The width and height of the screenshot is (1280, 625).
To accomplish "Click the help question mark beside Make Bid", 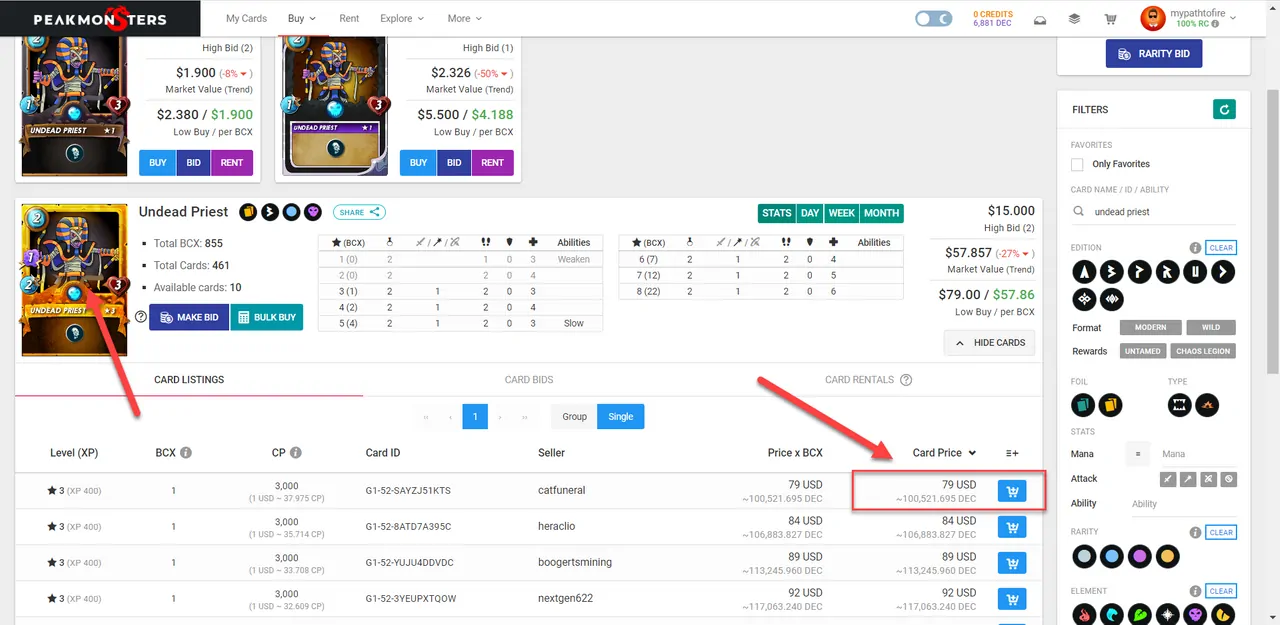I will (x=140, y=317).
